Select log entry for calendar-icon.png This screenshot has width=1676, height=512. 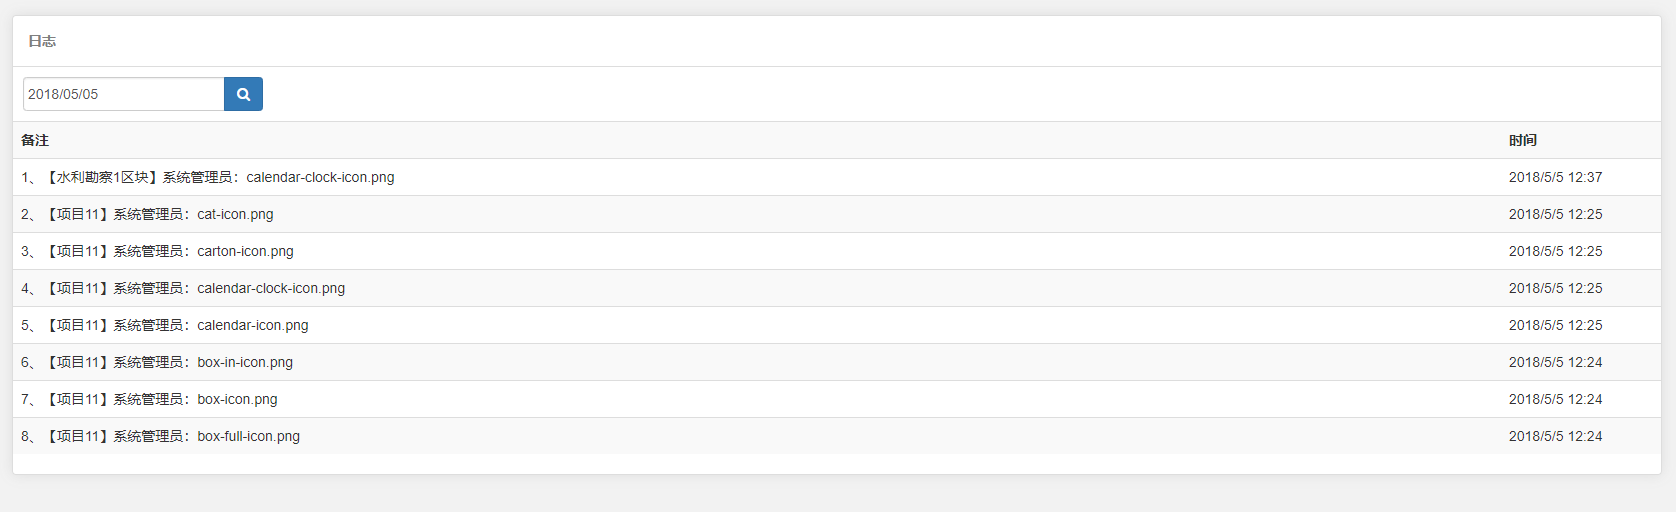click(x=165, y=325)
